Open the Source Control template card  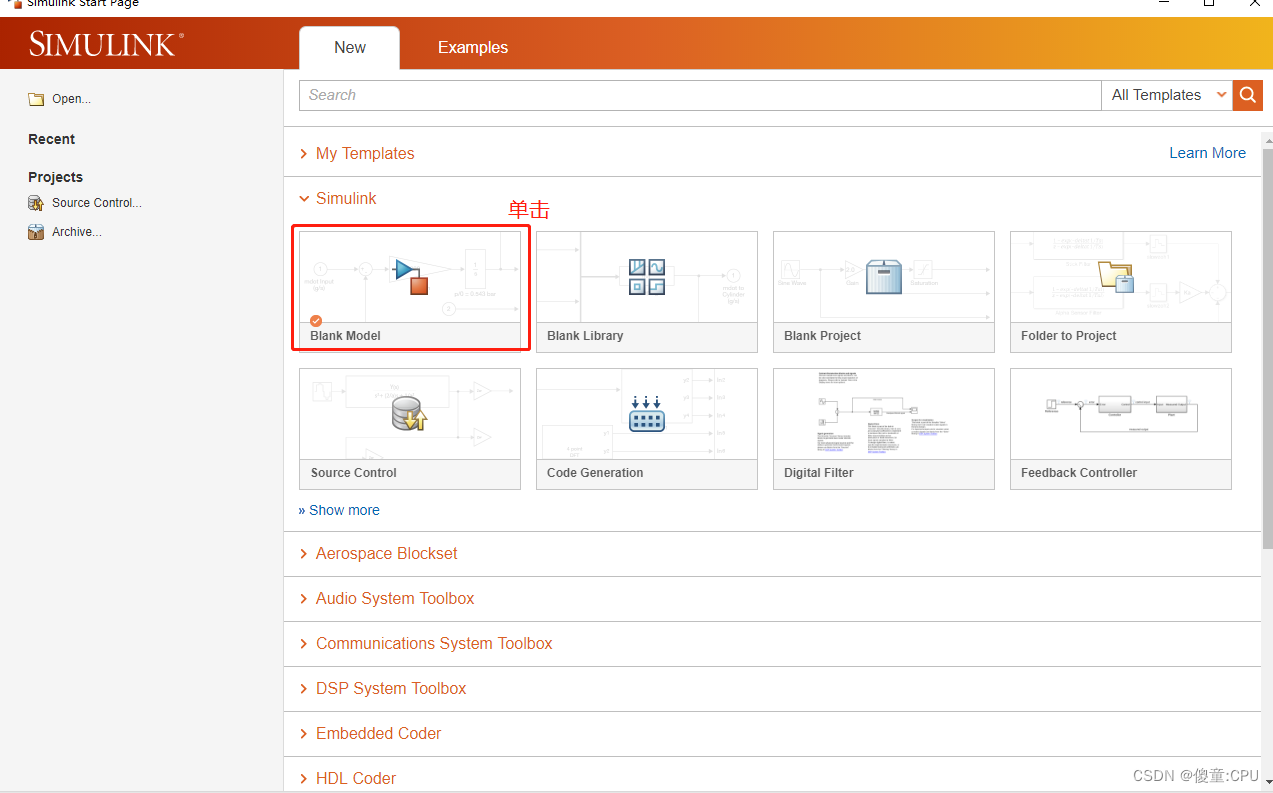410,428
